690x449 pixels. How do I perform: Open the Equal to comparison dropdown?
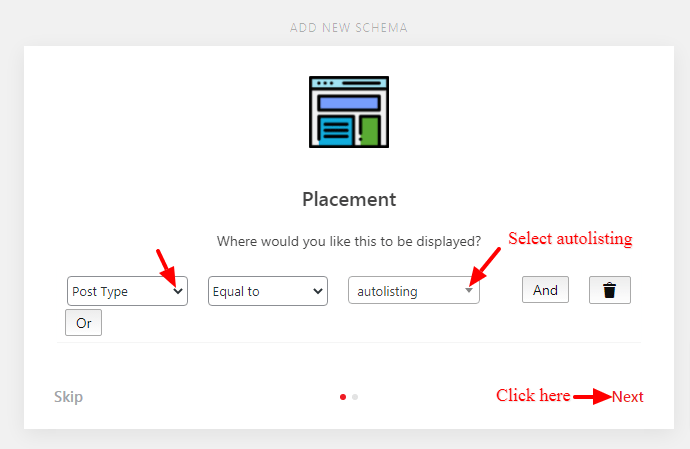[268, 291]
